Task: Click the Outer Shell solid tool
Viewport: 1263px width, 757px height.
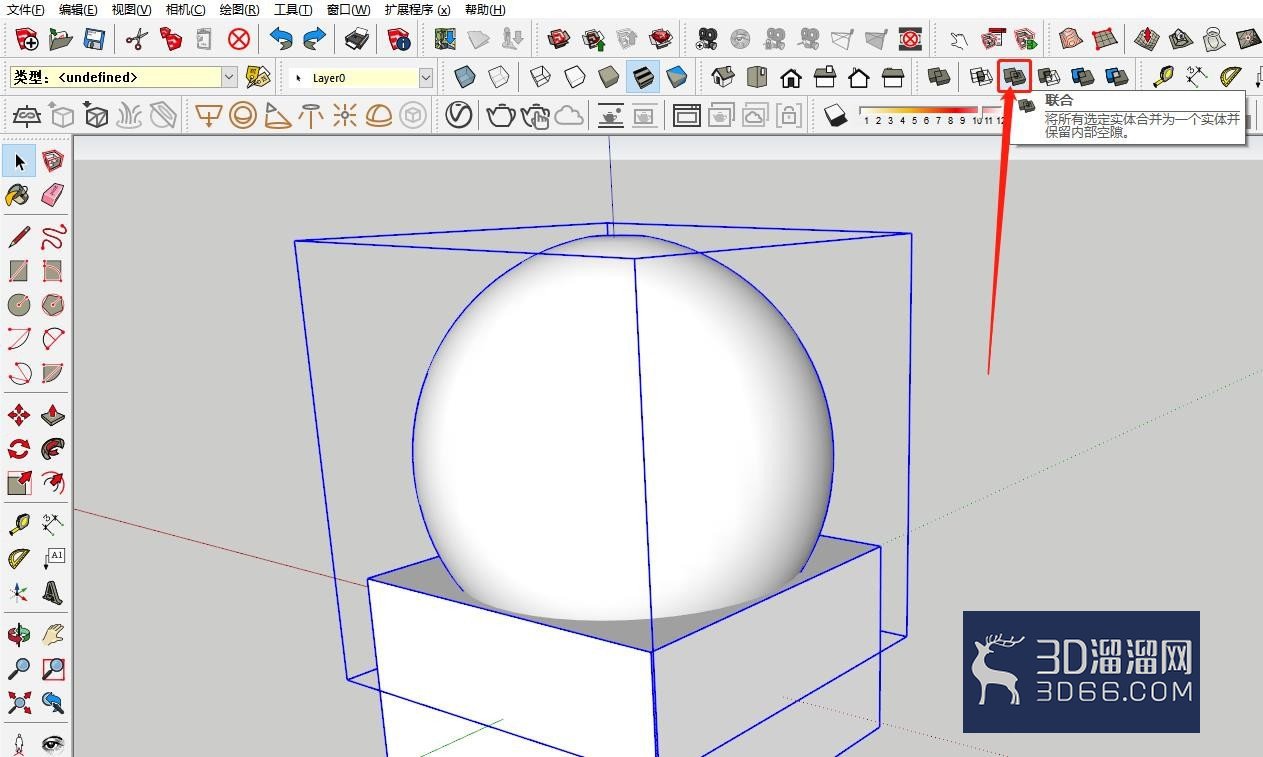Action: pos(939,76)
